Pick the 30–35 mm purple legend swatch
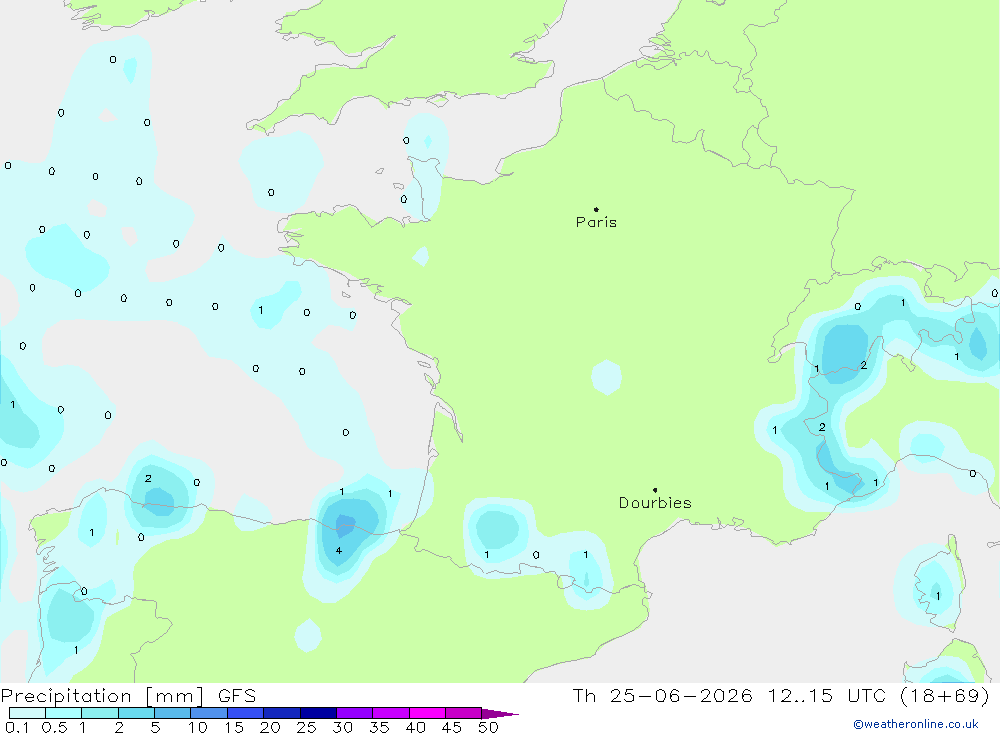Image resolution: width=1000 pixels, height=733 pixels. tap(355, 713)
